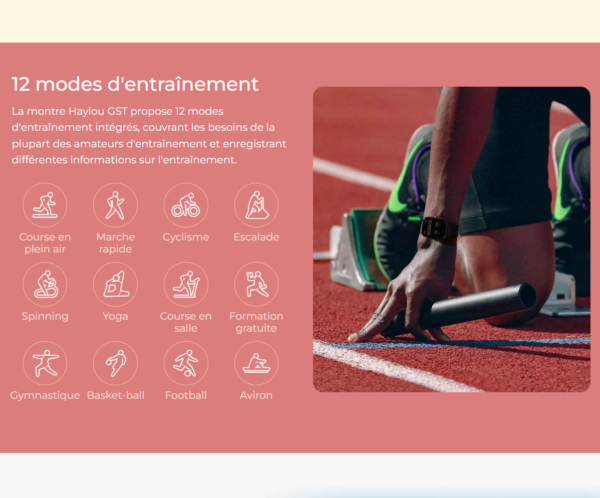This screenshot has height=498, width=600.
Task: Click the 'Marche rapide' label
Action: (x=116, y=243)
